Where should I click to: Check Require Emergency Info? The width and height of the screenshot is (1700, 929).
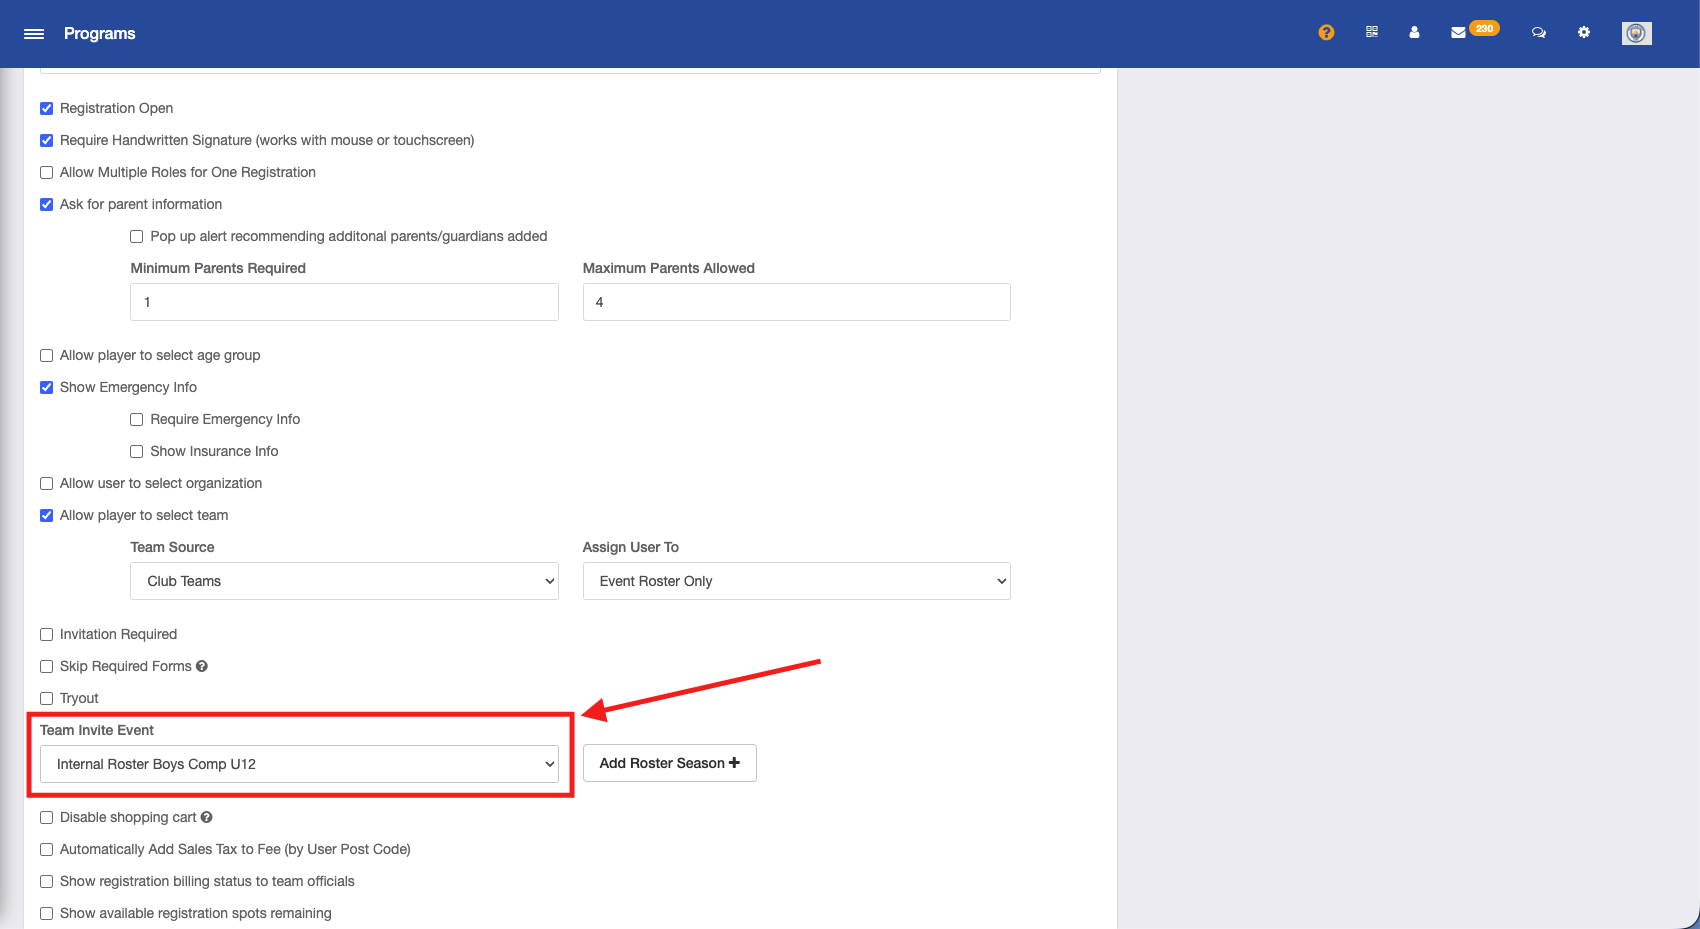[x=137, y=419]
